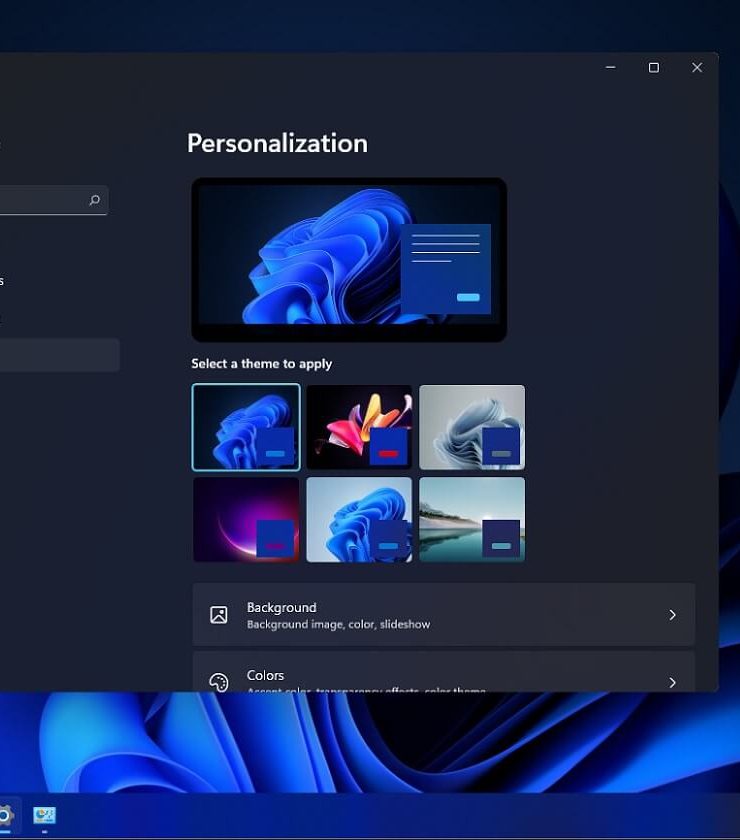The height and width of the screenshot is (840, 740).
Task: Apply the light blue bloom theme
Action: pos(359,520)
